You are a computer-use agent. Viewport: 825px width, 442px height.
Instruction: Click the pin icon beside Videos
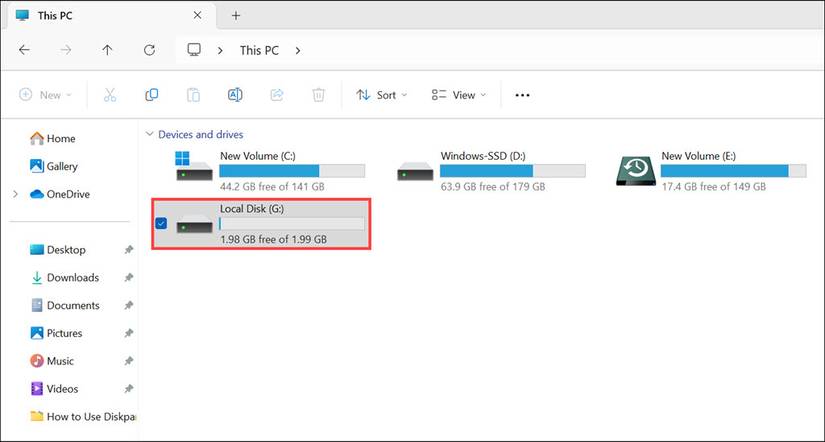point(128,389)
